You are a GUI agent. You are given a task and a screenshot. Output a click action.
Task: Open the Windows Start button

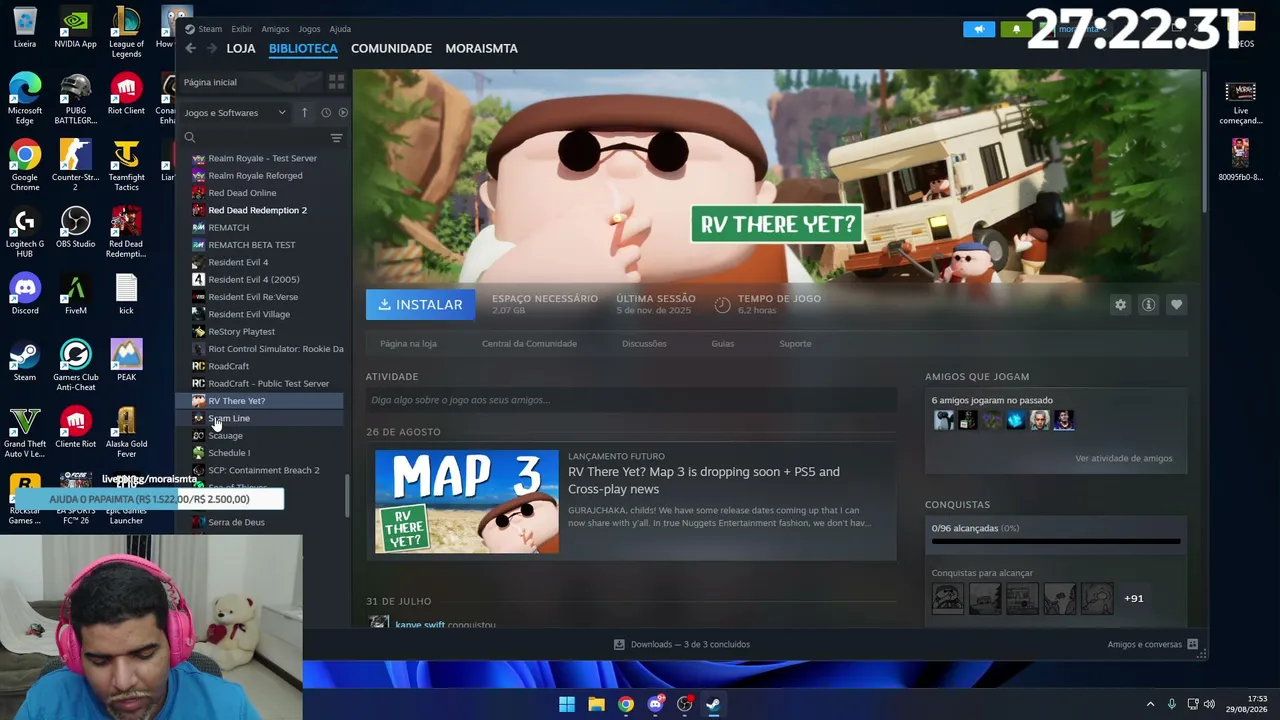pos(567,704)
